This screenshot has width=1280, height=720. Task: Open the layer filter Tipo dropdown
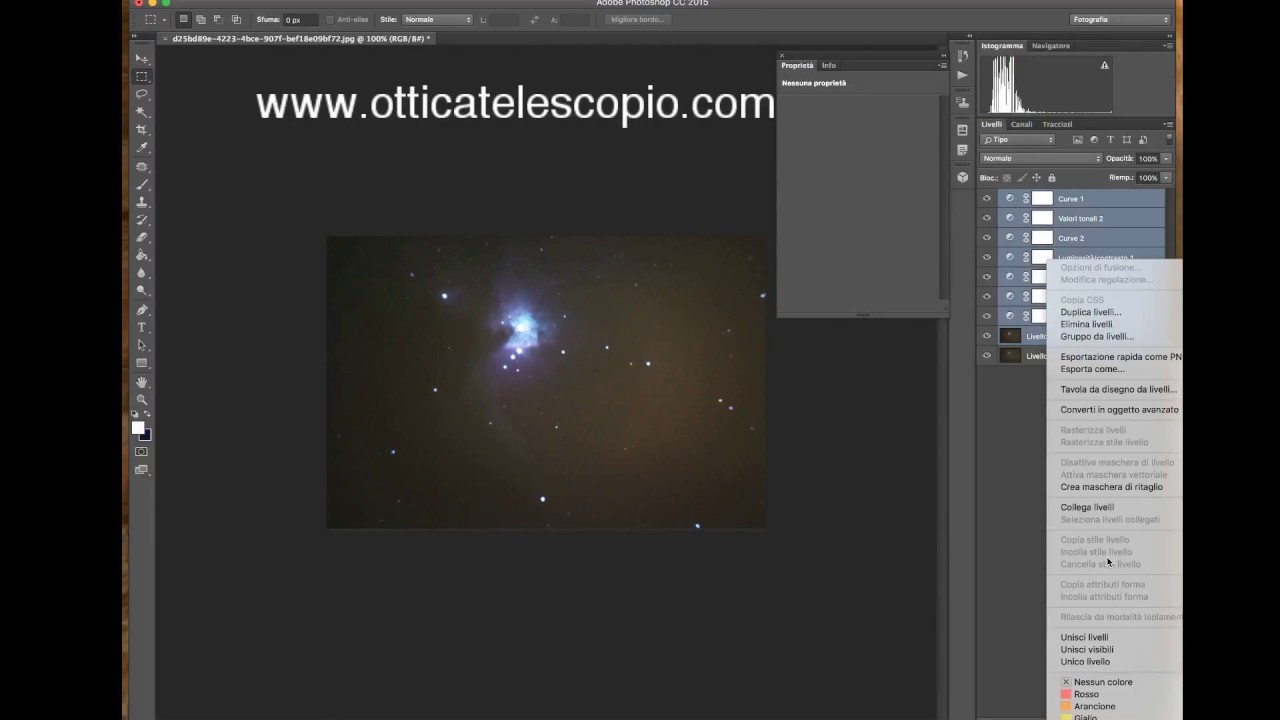1018,140
